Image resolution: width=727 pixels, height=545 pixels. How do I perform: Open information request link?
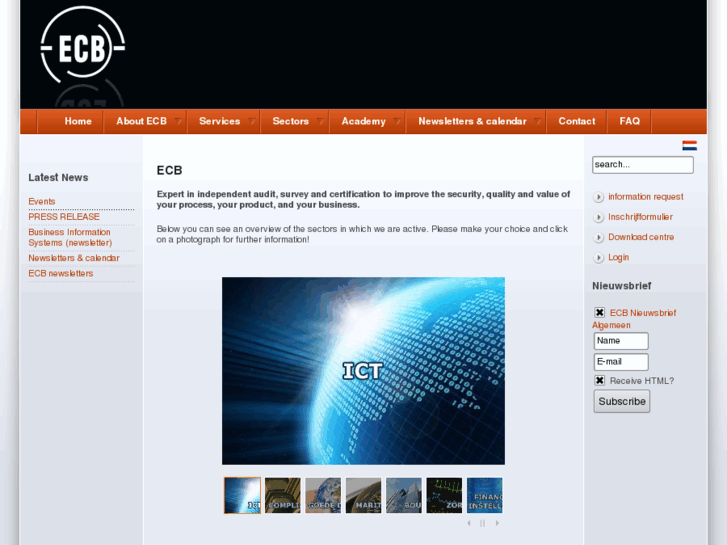pos(646,197)
